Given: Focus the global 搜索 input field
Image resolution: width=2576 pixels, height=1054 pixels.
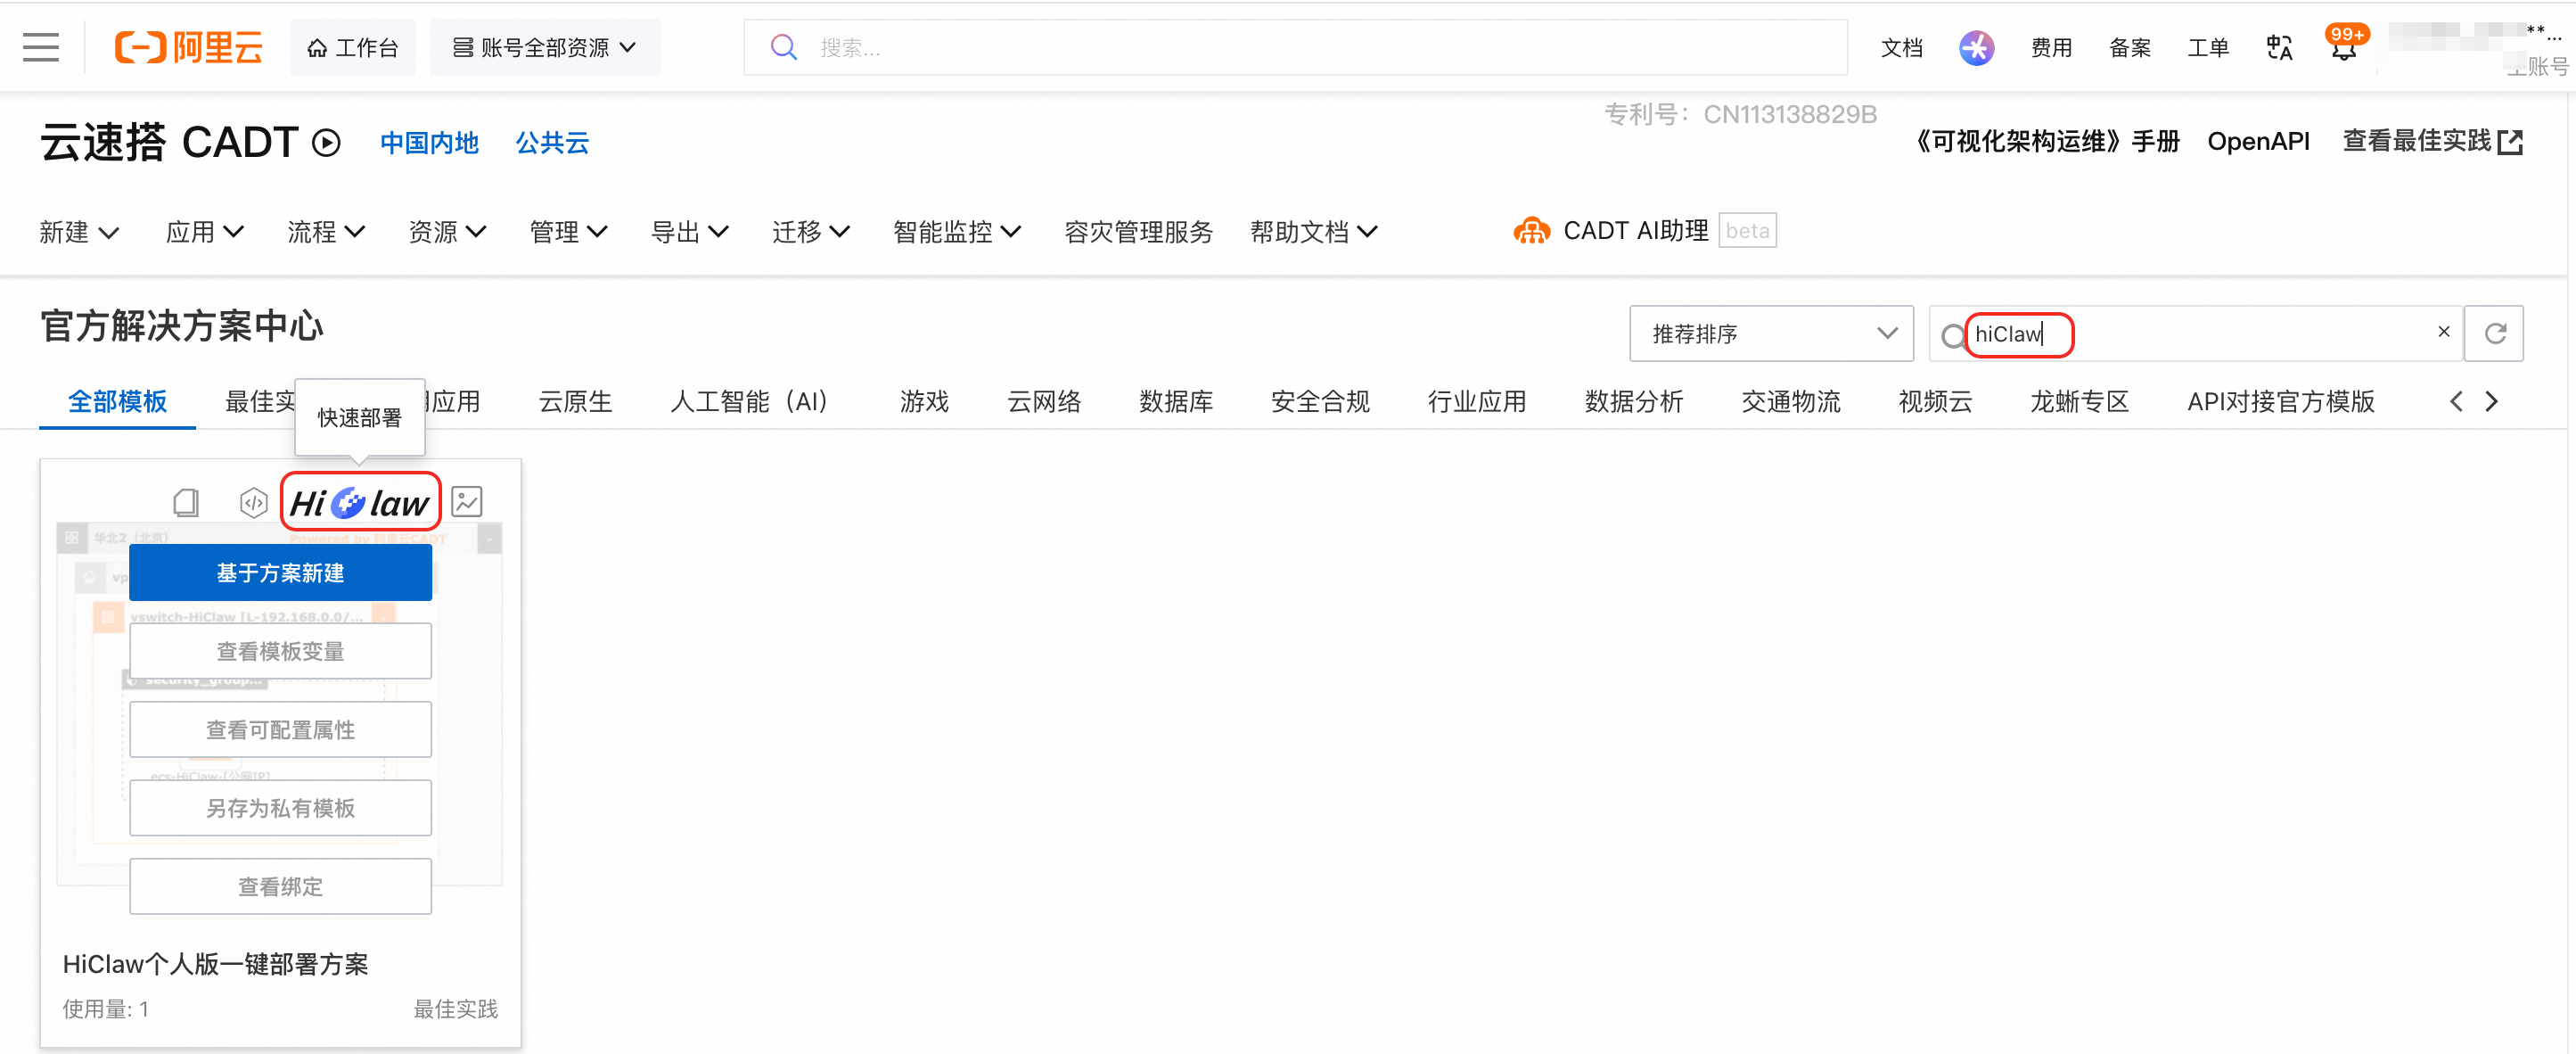Looking at the screenshot, I should 1295,47.
